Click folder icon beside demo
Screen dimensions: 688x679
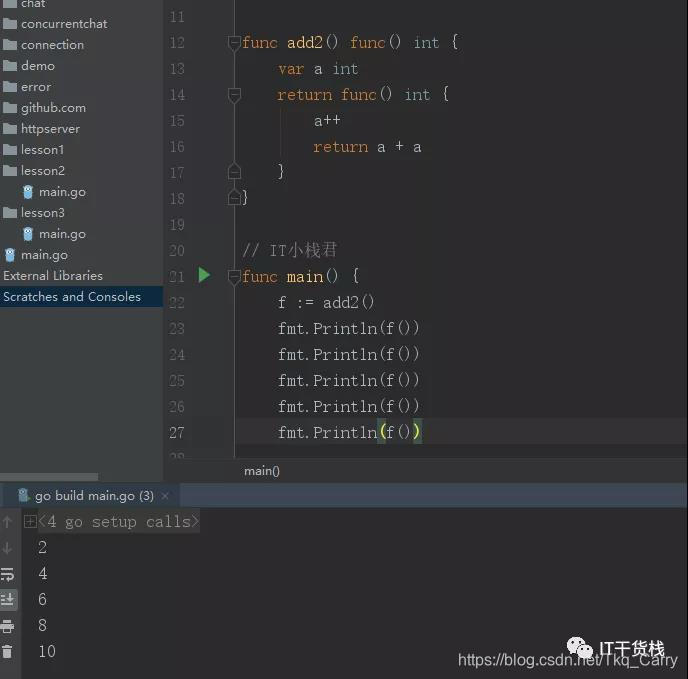(10, 66)
